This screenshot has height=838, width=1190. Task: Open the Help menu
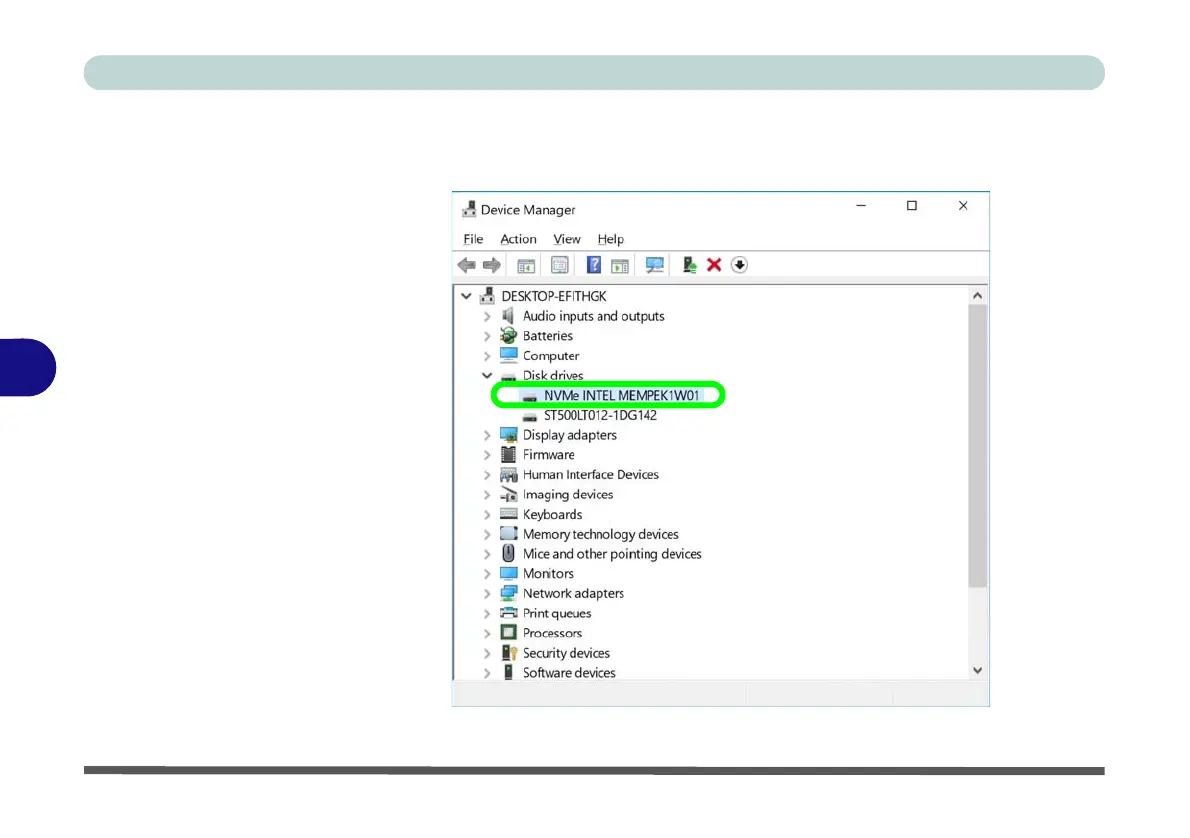coord(610,239)
